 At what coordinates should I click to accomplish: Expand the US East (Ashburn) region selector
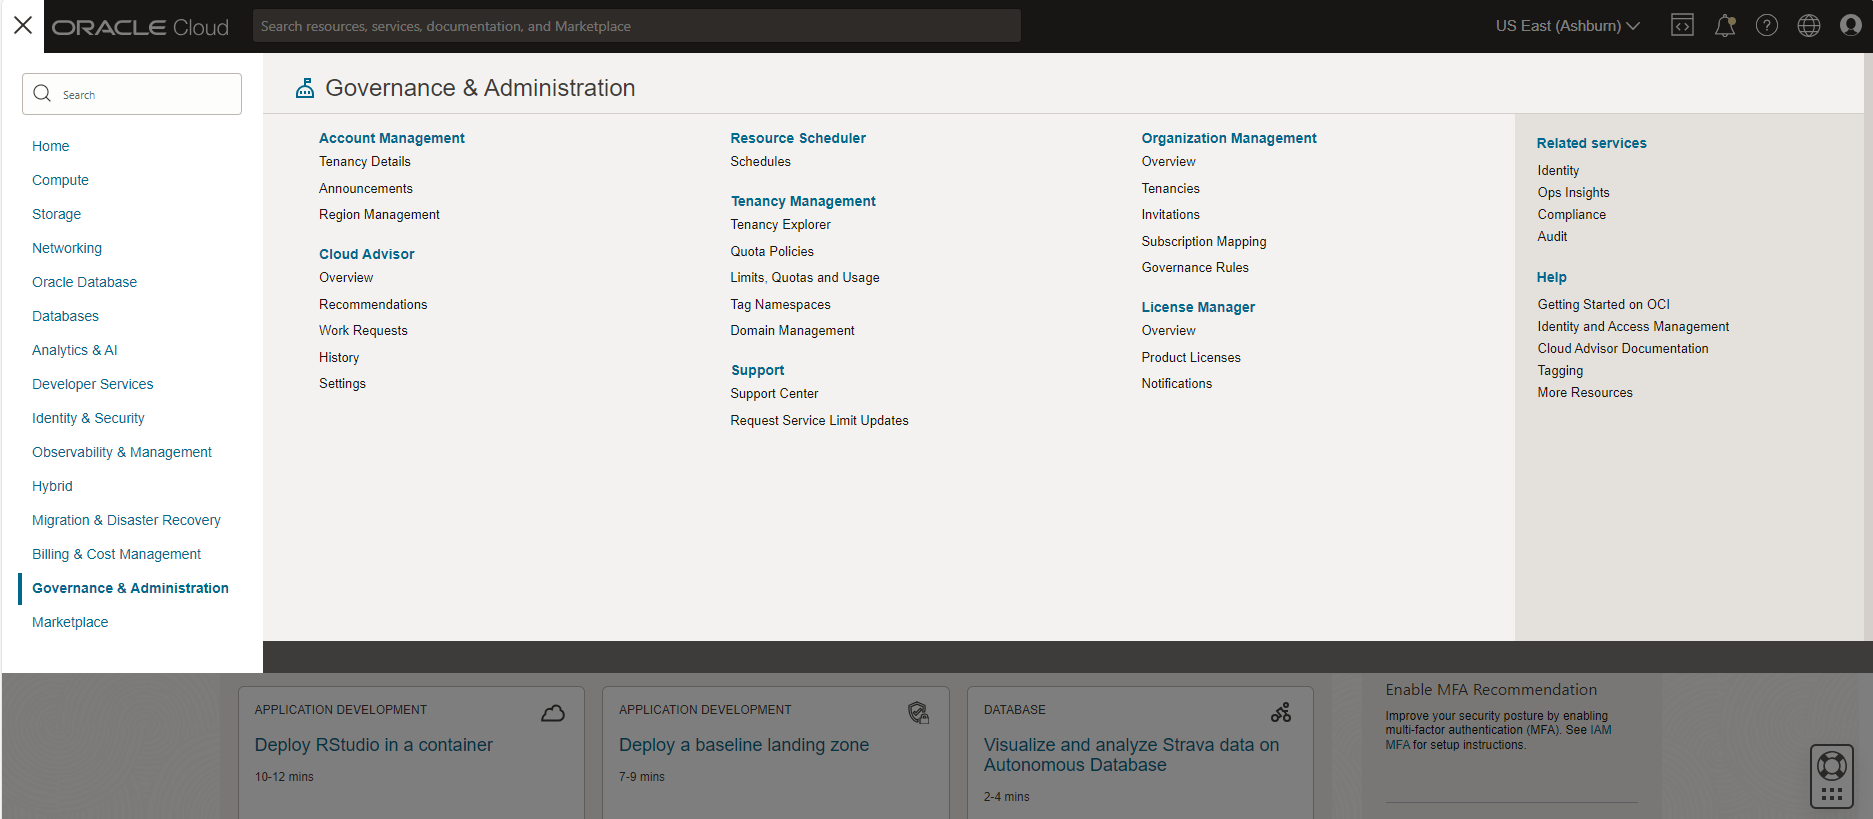pos(1567,26)
